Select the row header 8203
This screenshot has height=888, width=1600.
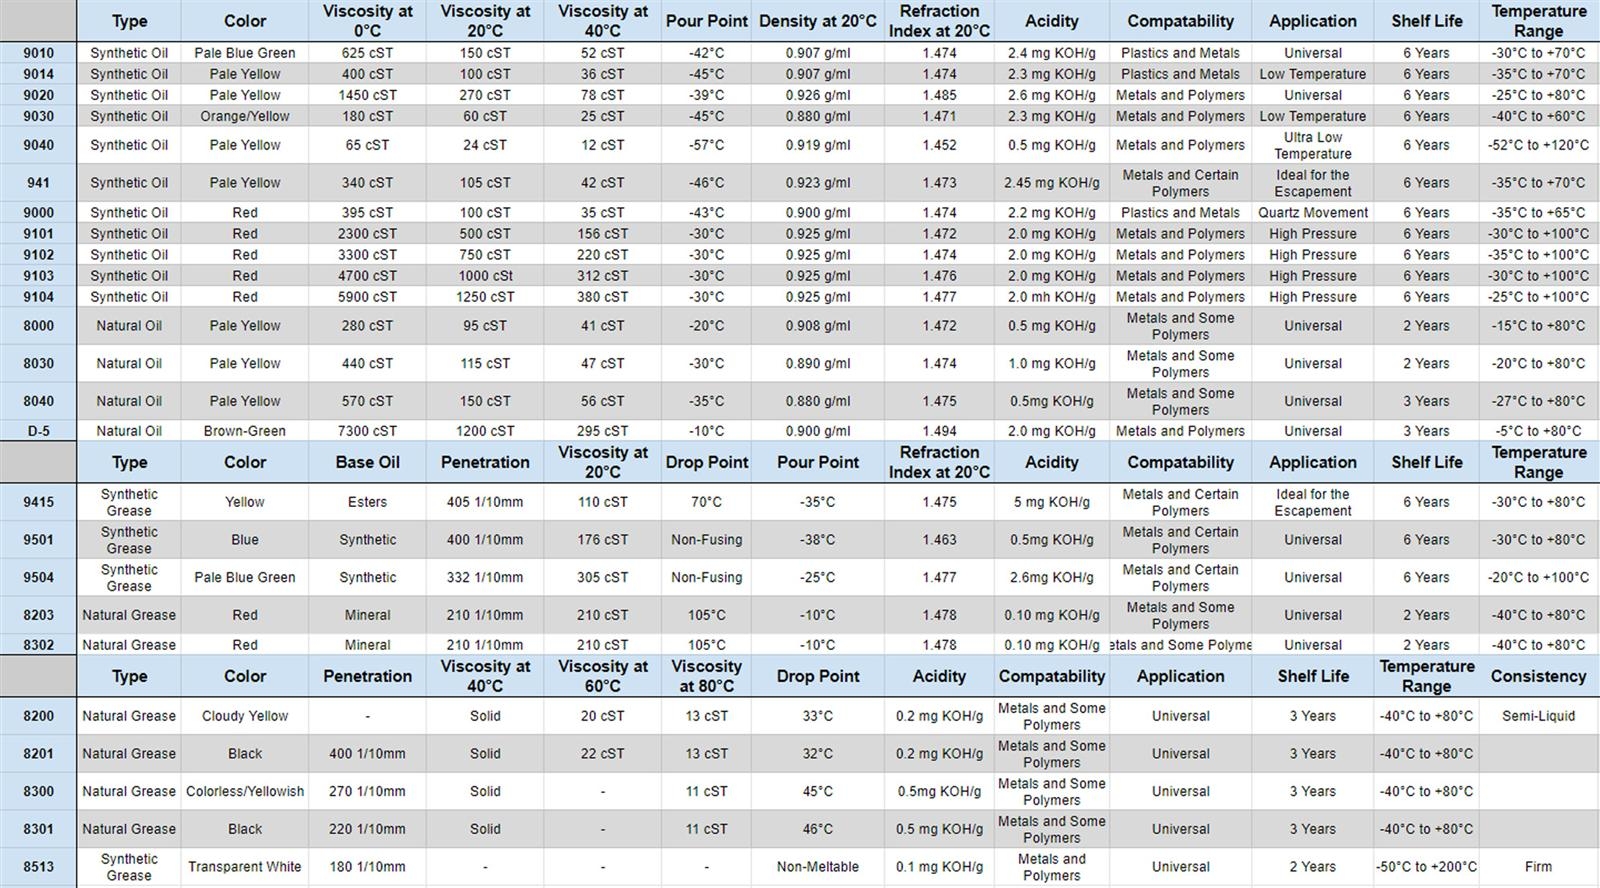coord(38,615)
